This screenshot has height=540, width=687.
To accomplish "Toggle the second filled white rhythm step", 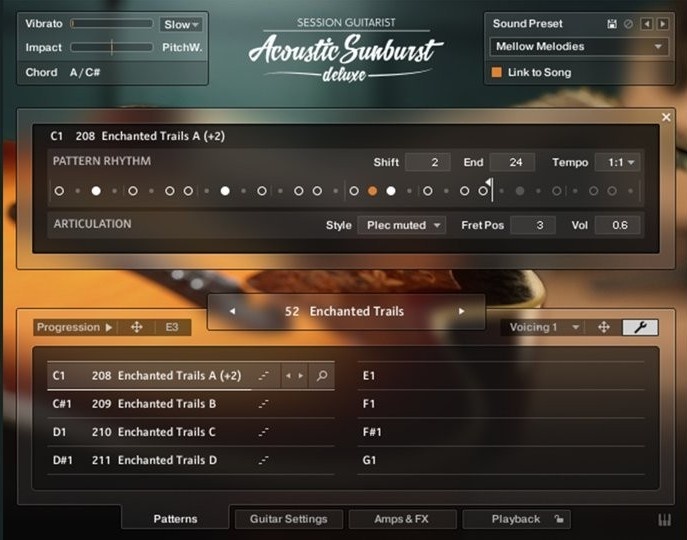I will [225, 191].
